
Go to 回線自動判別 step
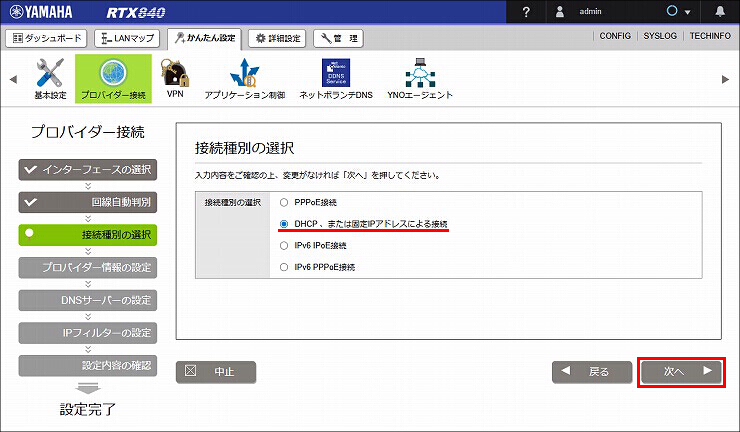(x=88, y=202)
